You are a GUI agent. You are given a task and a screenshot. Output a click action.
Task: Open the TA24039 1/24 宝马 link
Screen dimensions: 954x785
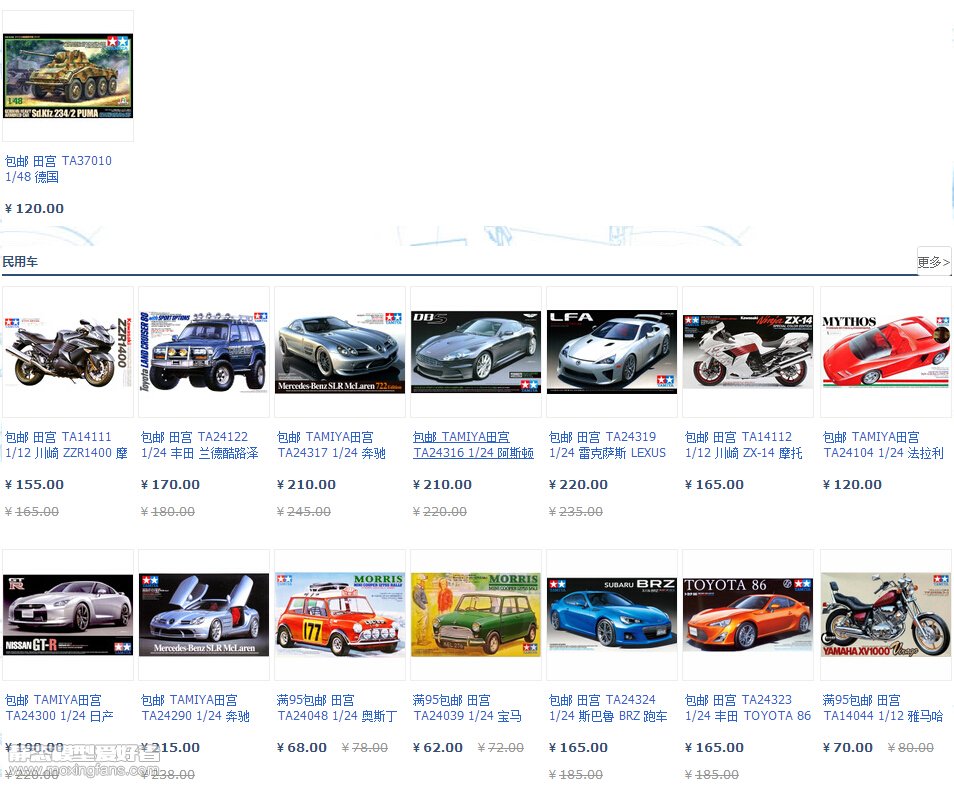(x=467, y=708)
